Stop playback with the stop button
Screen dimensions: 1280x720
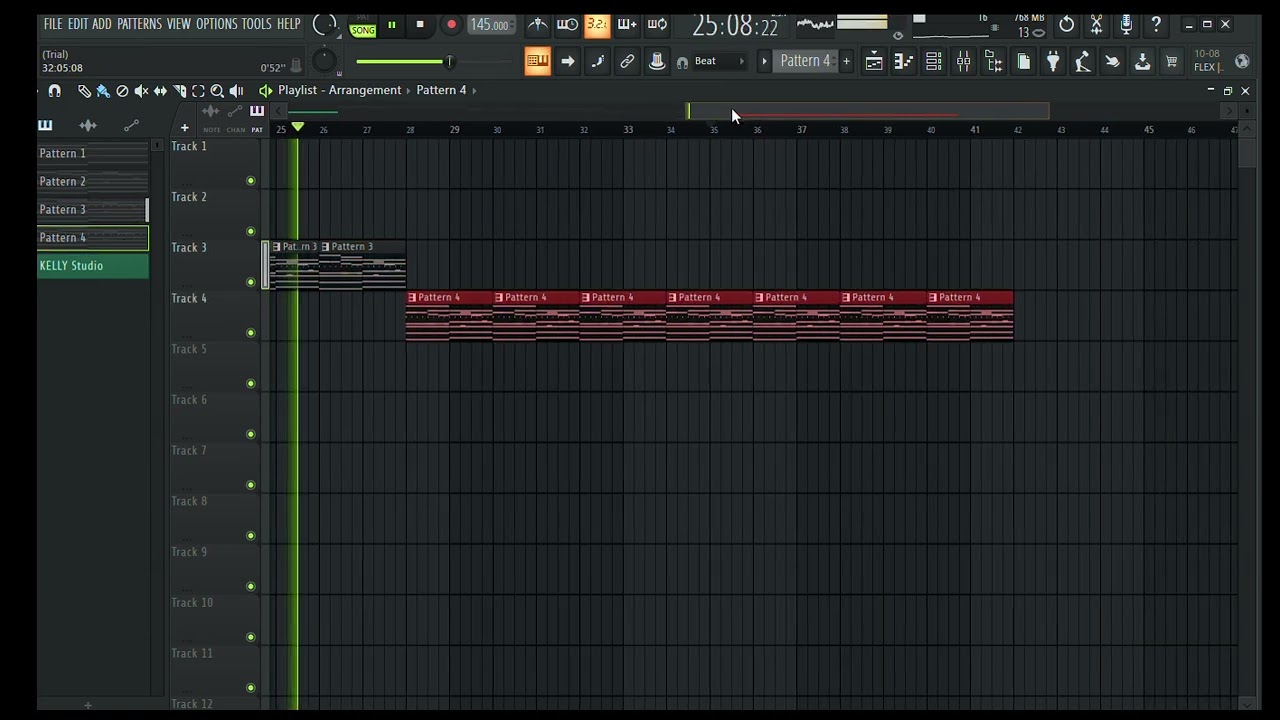[x=420, y=25]
